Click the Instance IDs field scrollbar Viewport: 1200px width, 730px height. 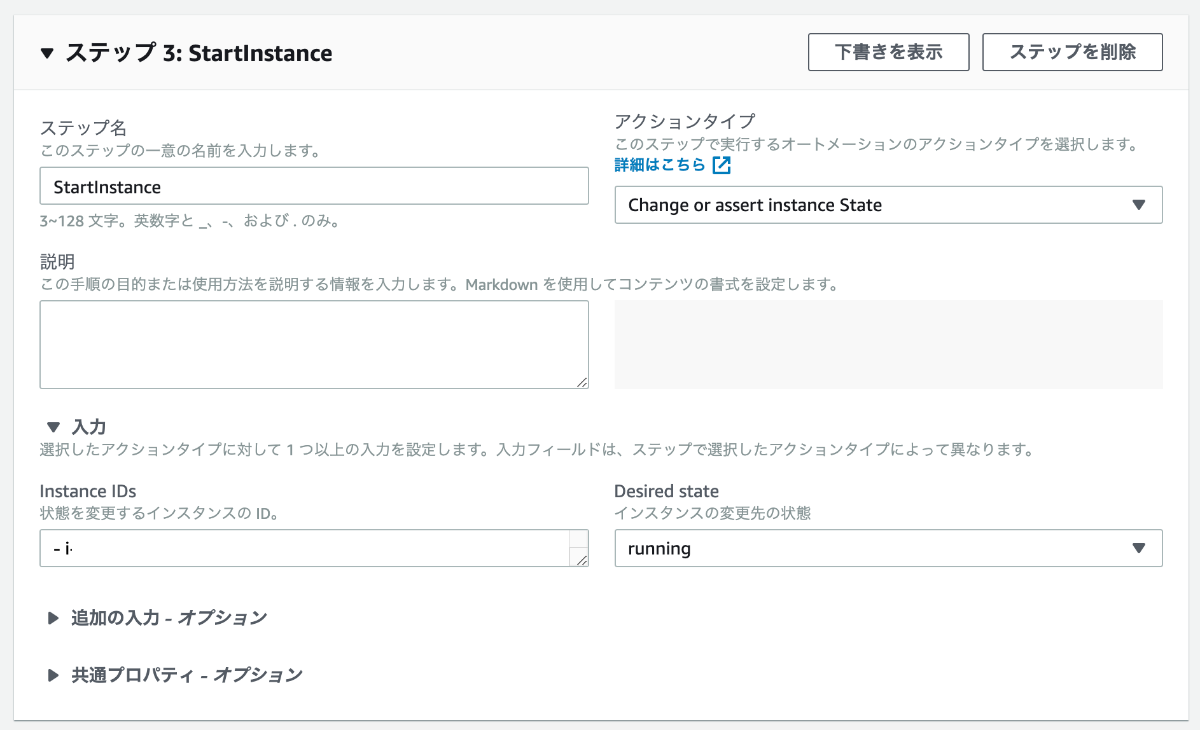579,541
